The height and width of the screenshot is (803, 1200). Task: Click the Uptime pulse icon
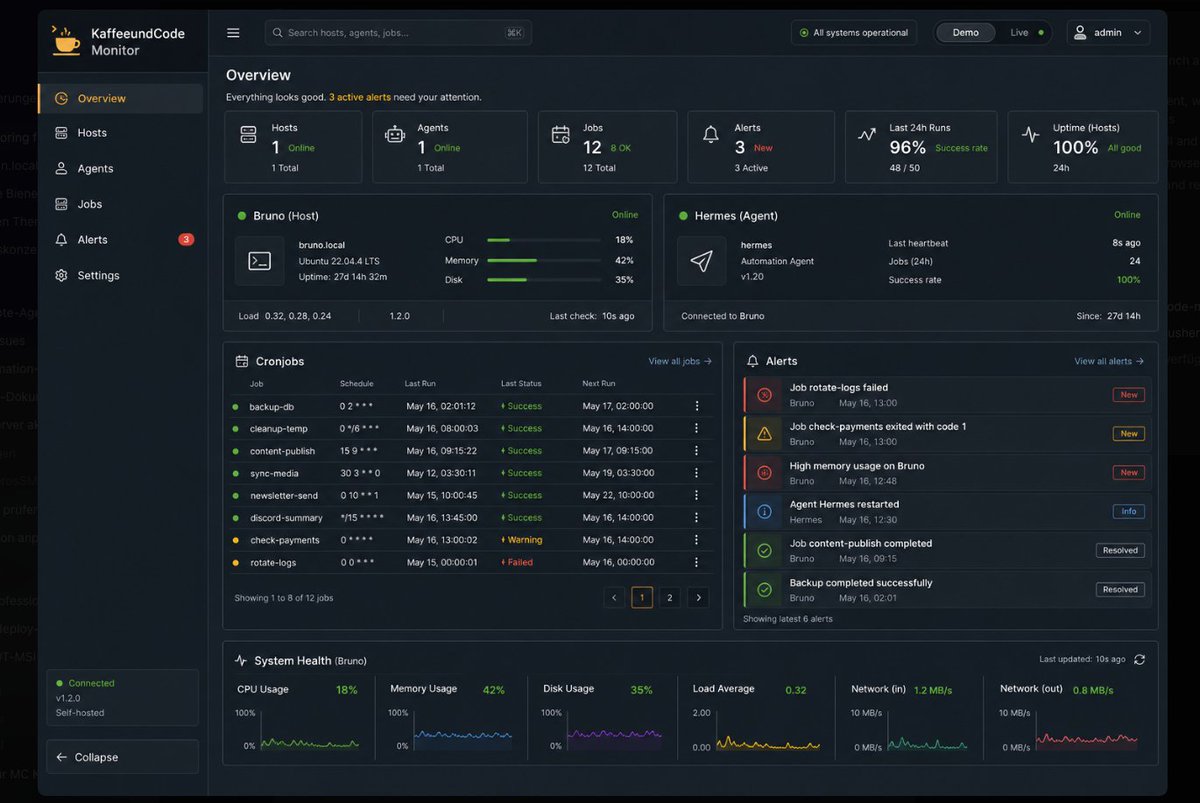(x=1030, y=135)
